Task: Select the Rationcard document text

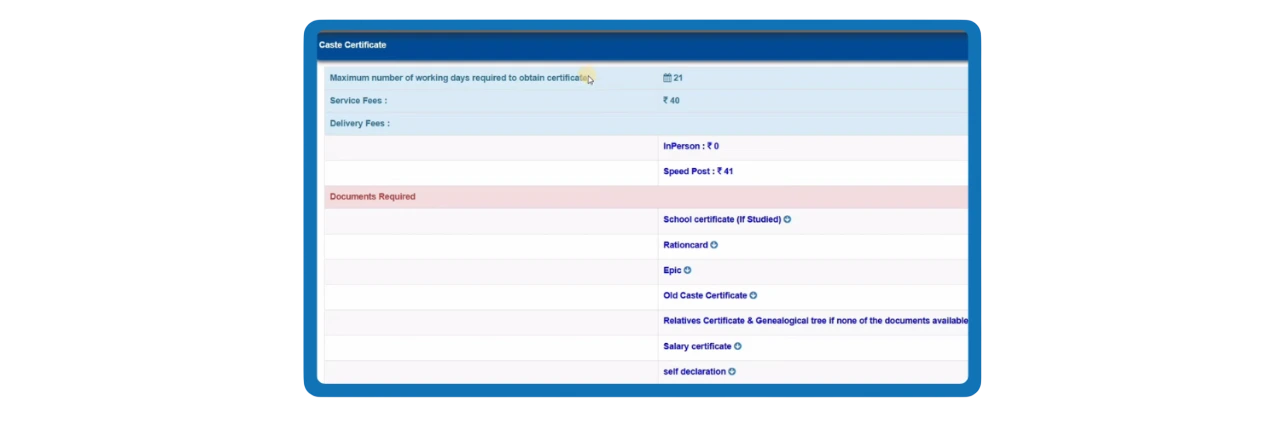Action: pos(685,245)
